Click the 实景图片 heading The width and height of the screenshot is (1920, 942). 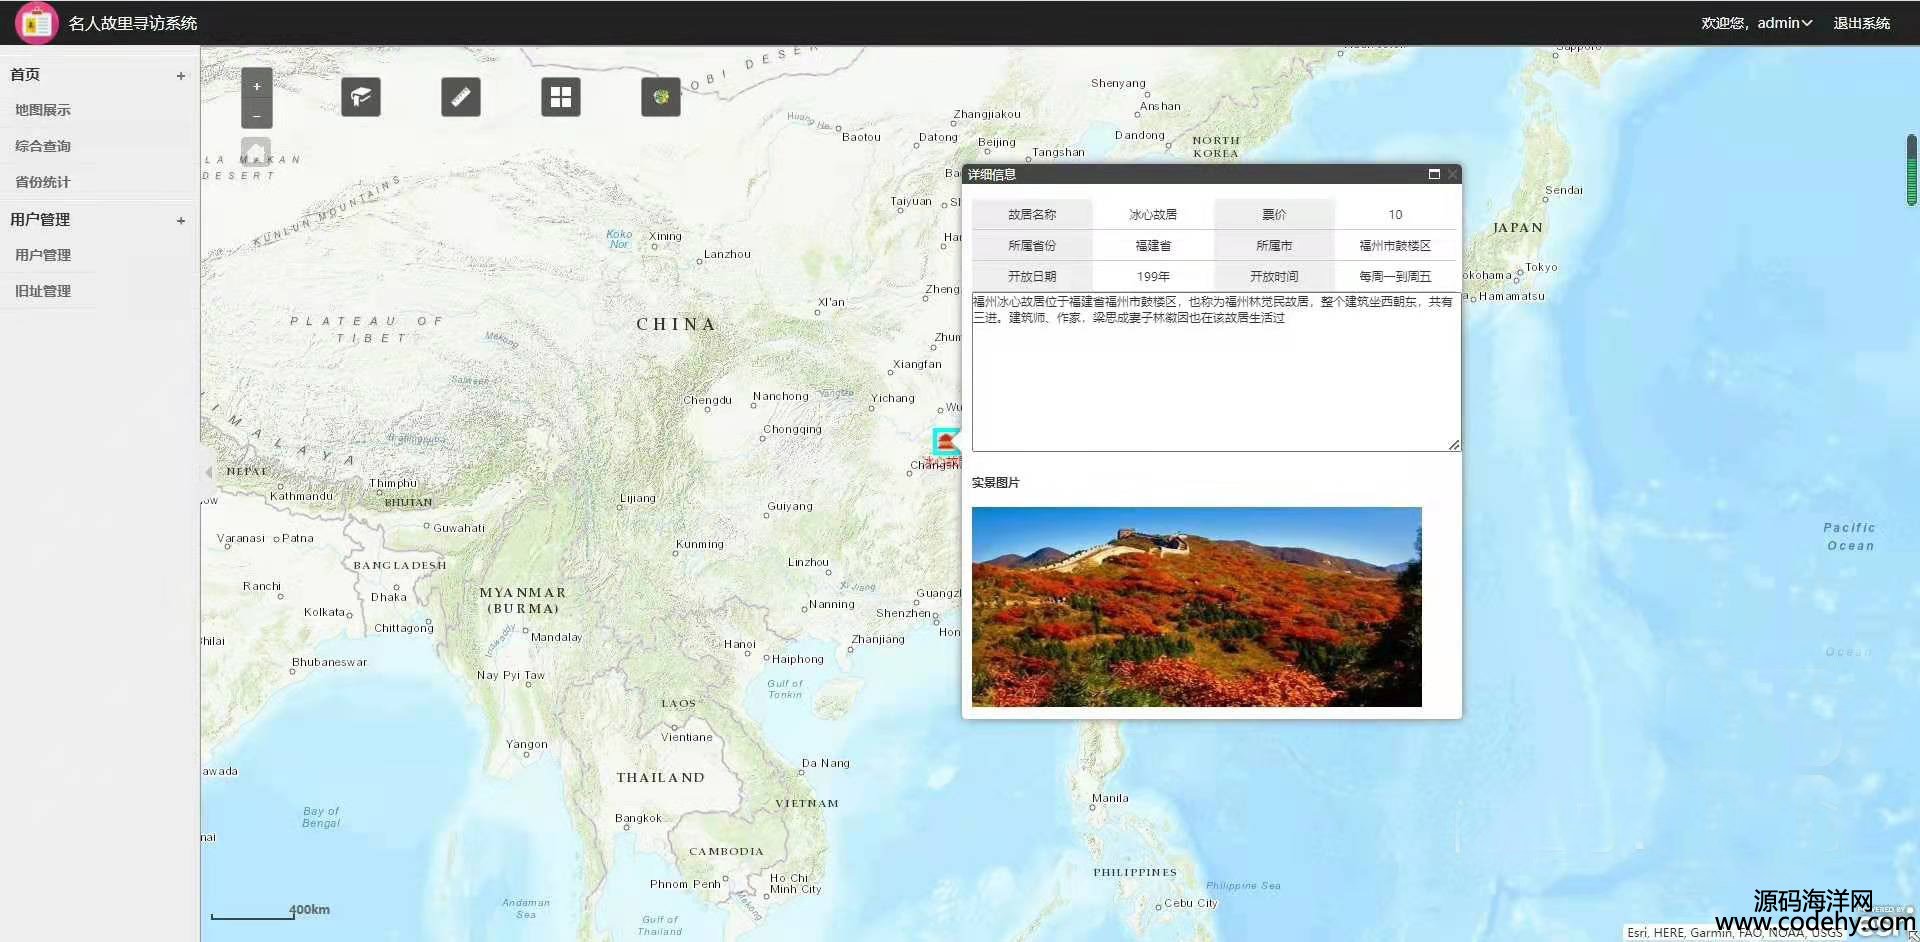point(996,482)
